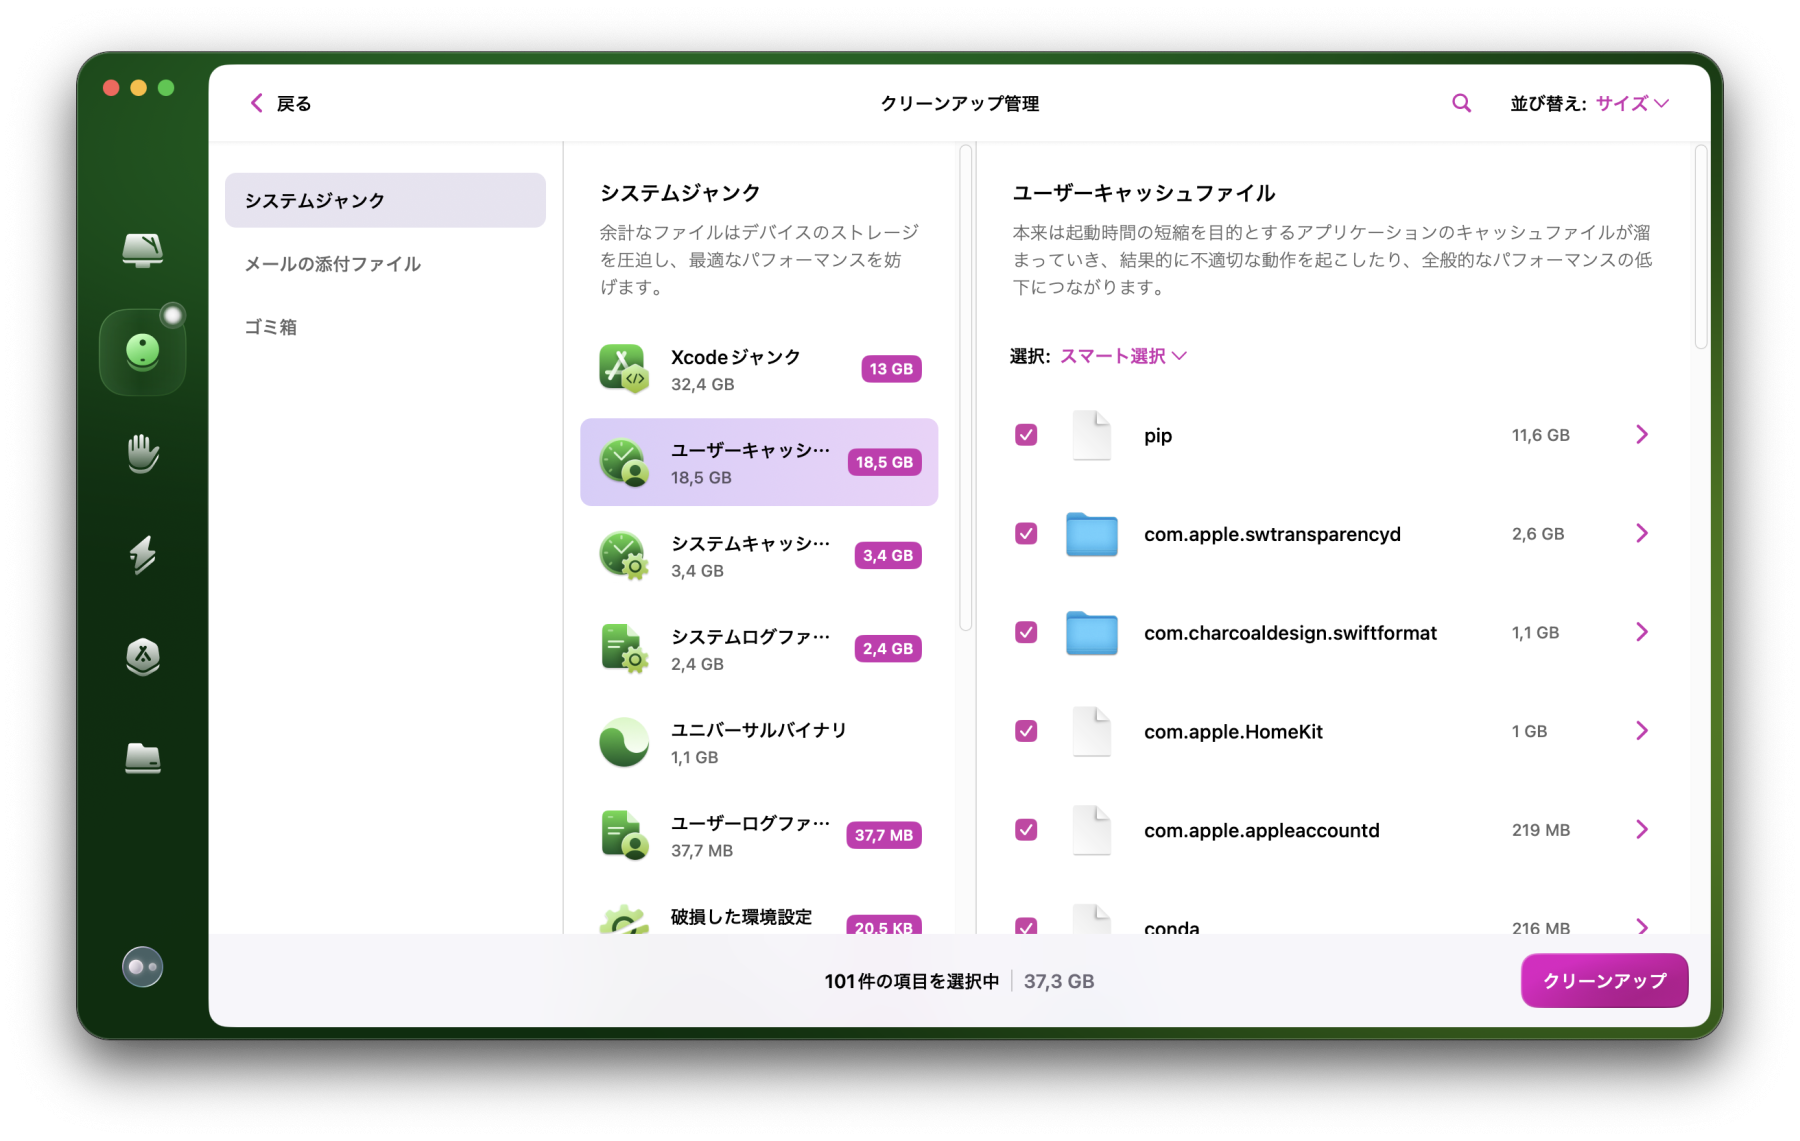1800x1141 pixels.
Task: Uncheck the pip checkbox
Action: [1026, 435]
